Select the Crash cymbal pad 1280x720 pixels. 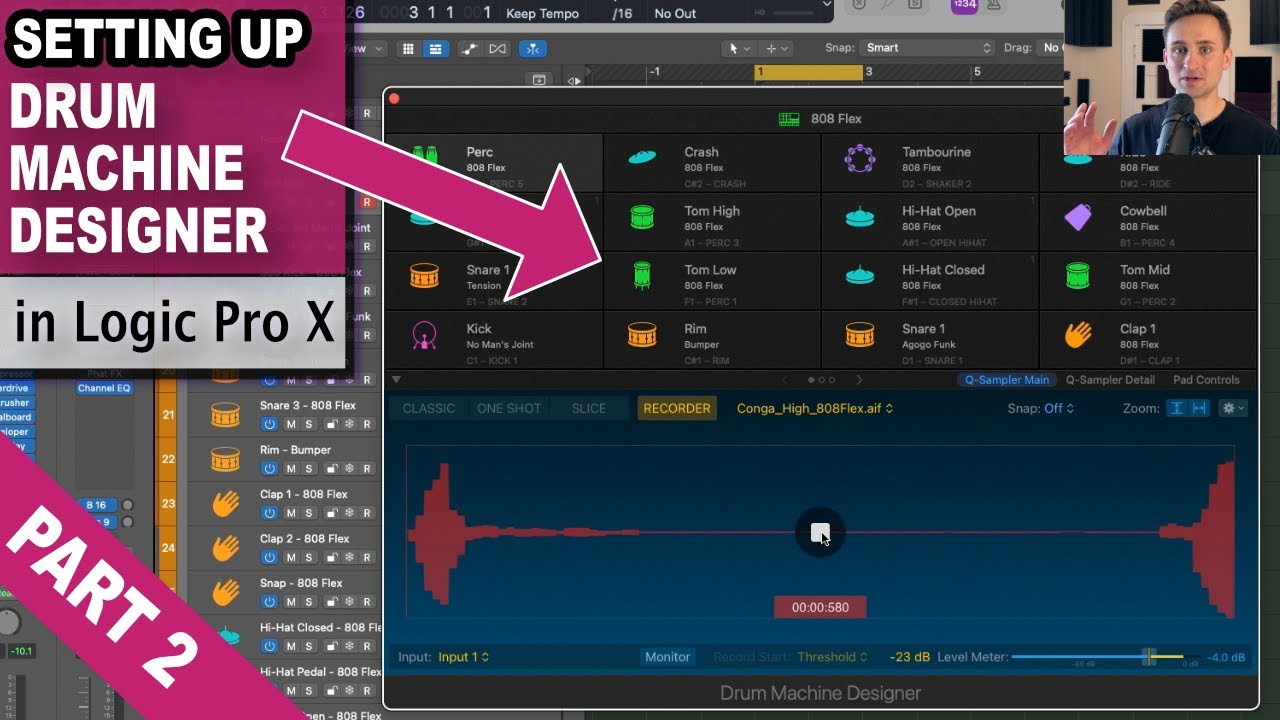point(712,164)
